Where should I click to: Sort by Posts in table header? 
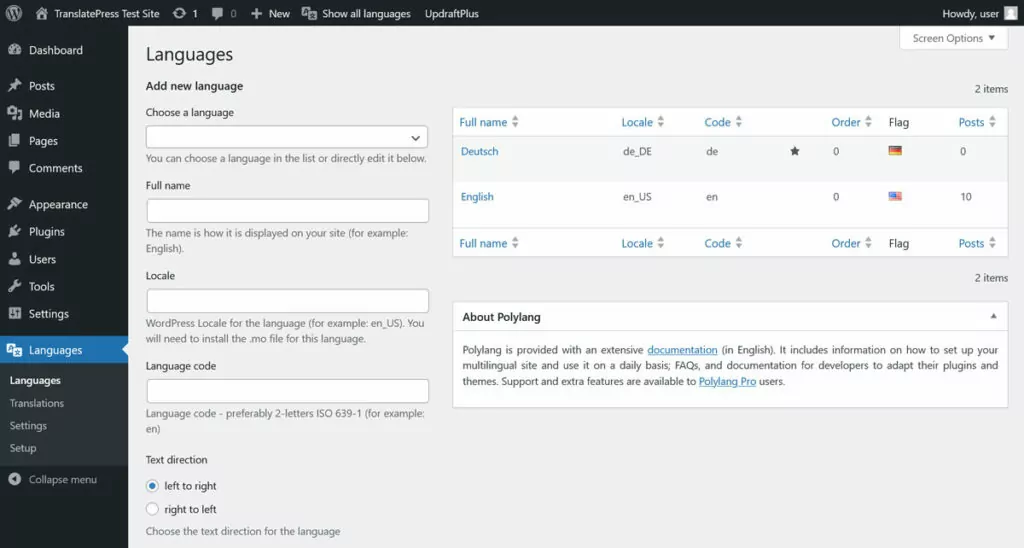pos(977,121)
